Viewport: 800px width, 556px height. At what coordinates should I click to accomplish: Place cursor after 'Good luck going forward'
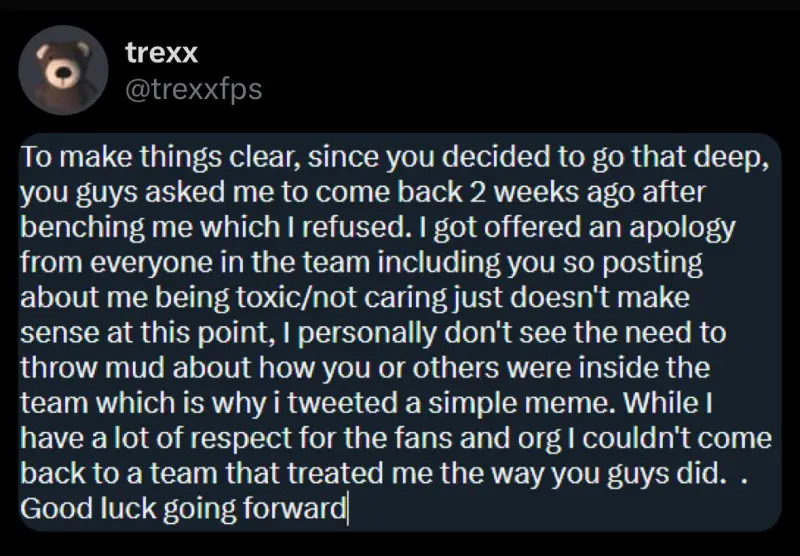pos(347,509)
